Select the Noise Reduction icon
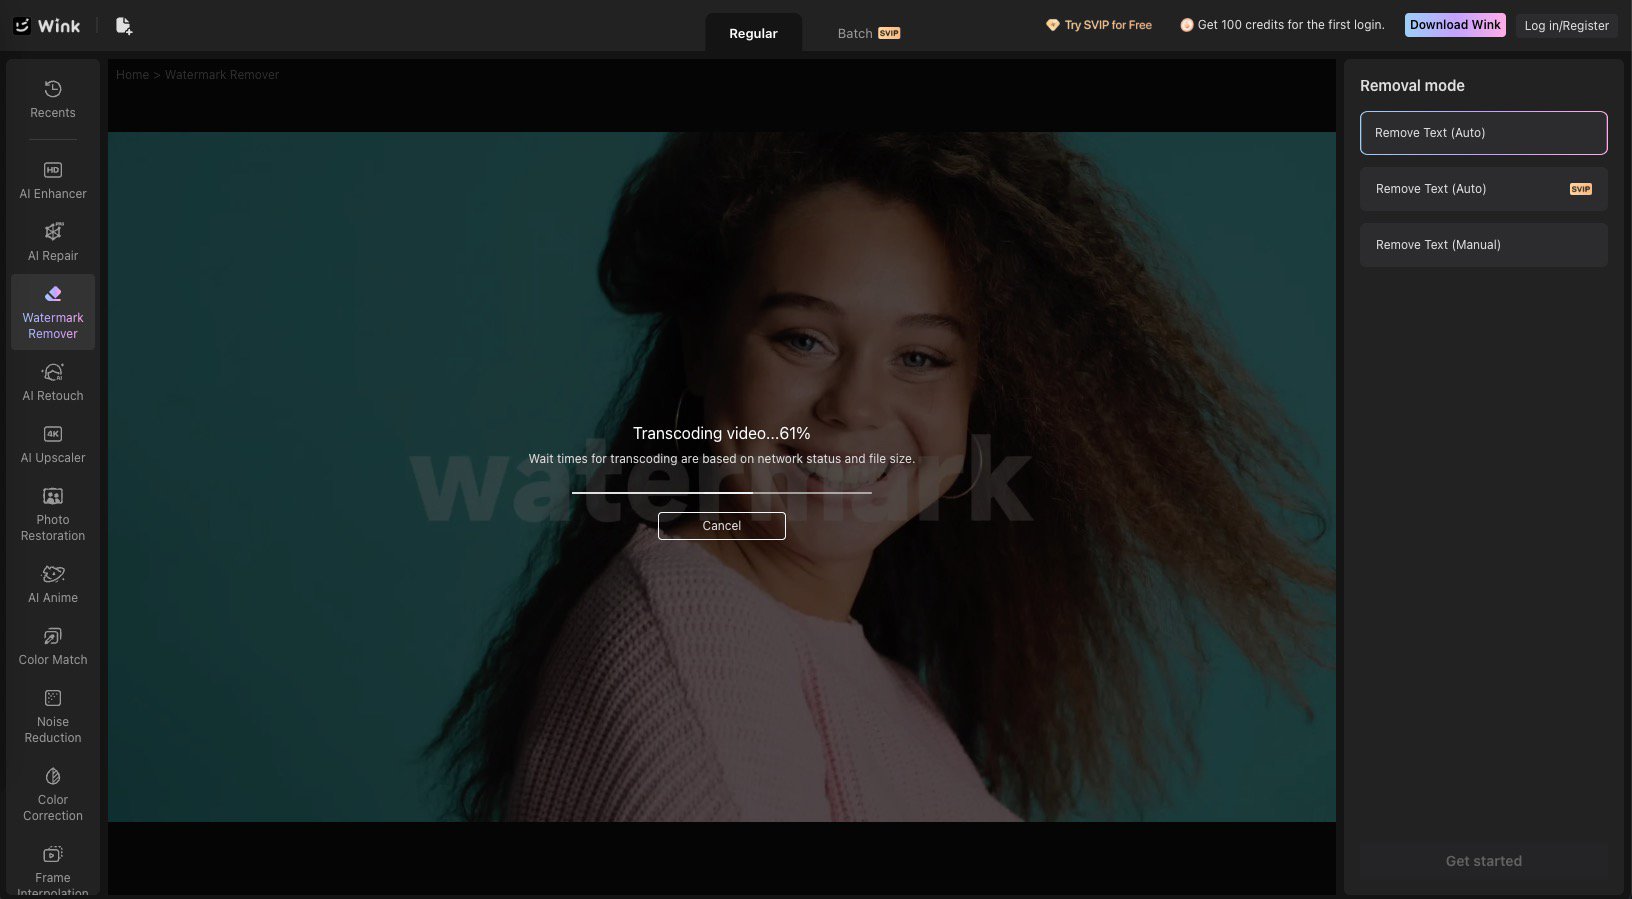This screenshot has width=1632, height=899. (x=53, y=698)
